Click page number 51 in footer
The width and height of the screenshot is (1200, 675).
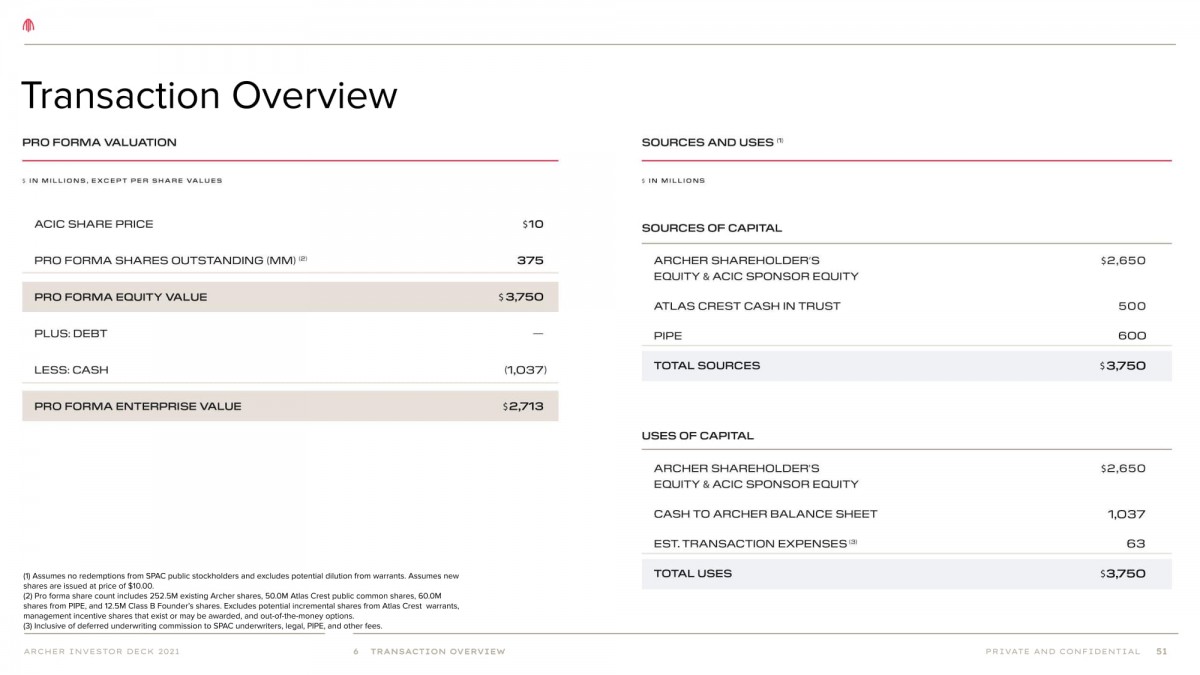pyautogui.click(x=1161, y=652)
